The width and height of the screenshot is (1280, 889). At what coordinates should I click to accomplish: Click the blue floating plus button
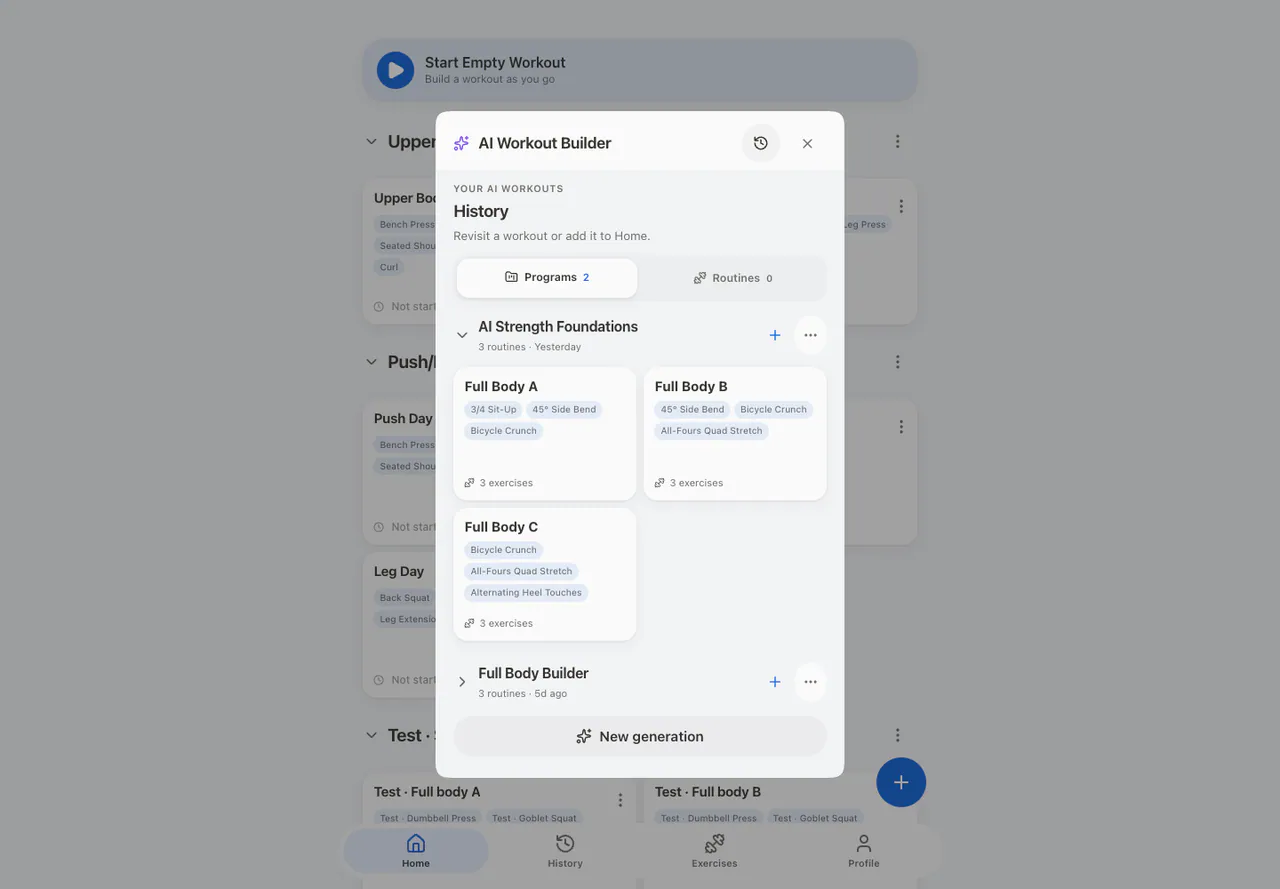tap(901, 782)
